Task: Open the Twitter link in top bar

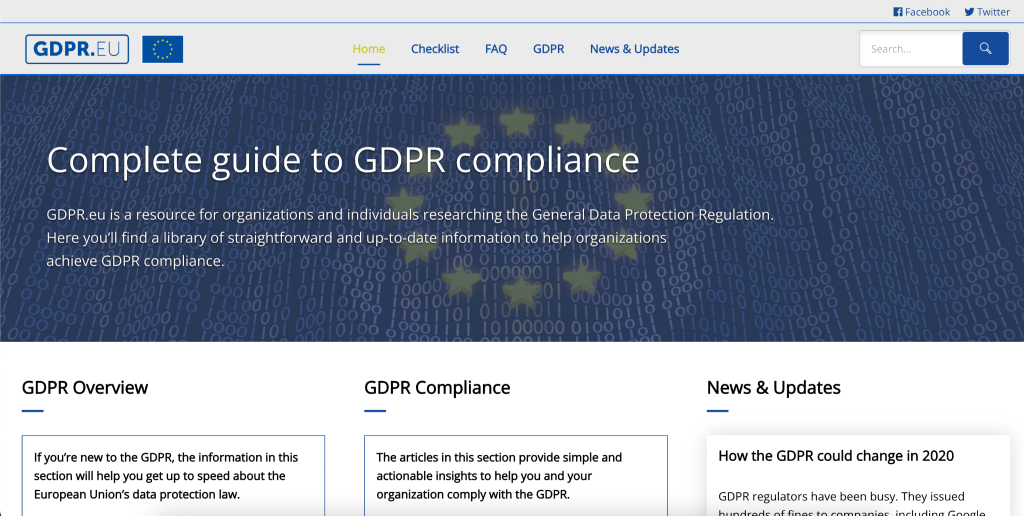Action: point(987,12)
